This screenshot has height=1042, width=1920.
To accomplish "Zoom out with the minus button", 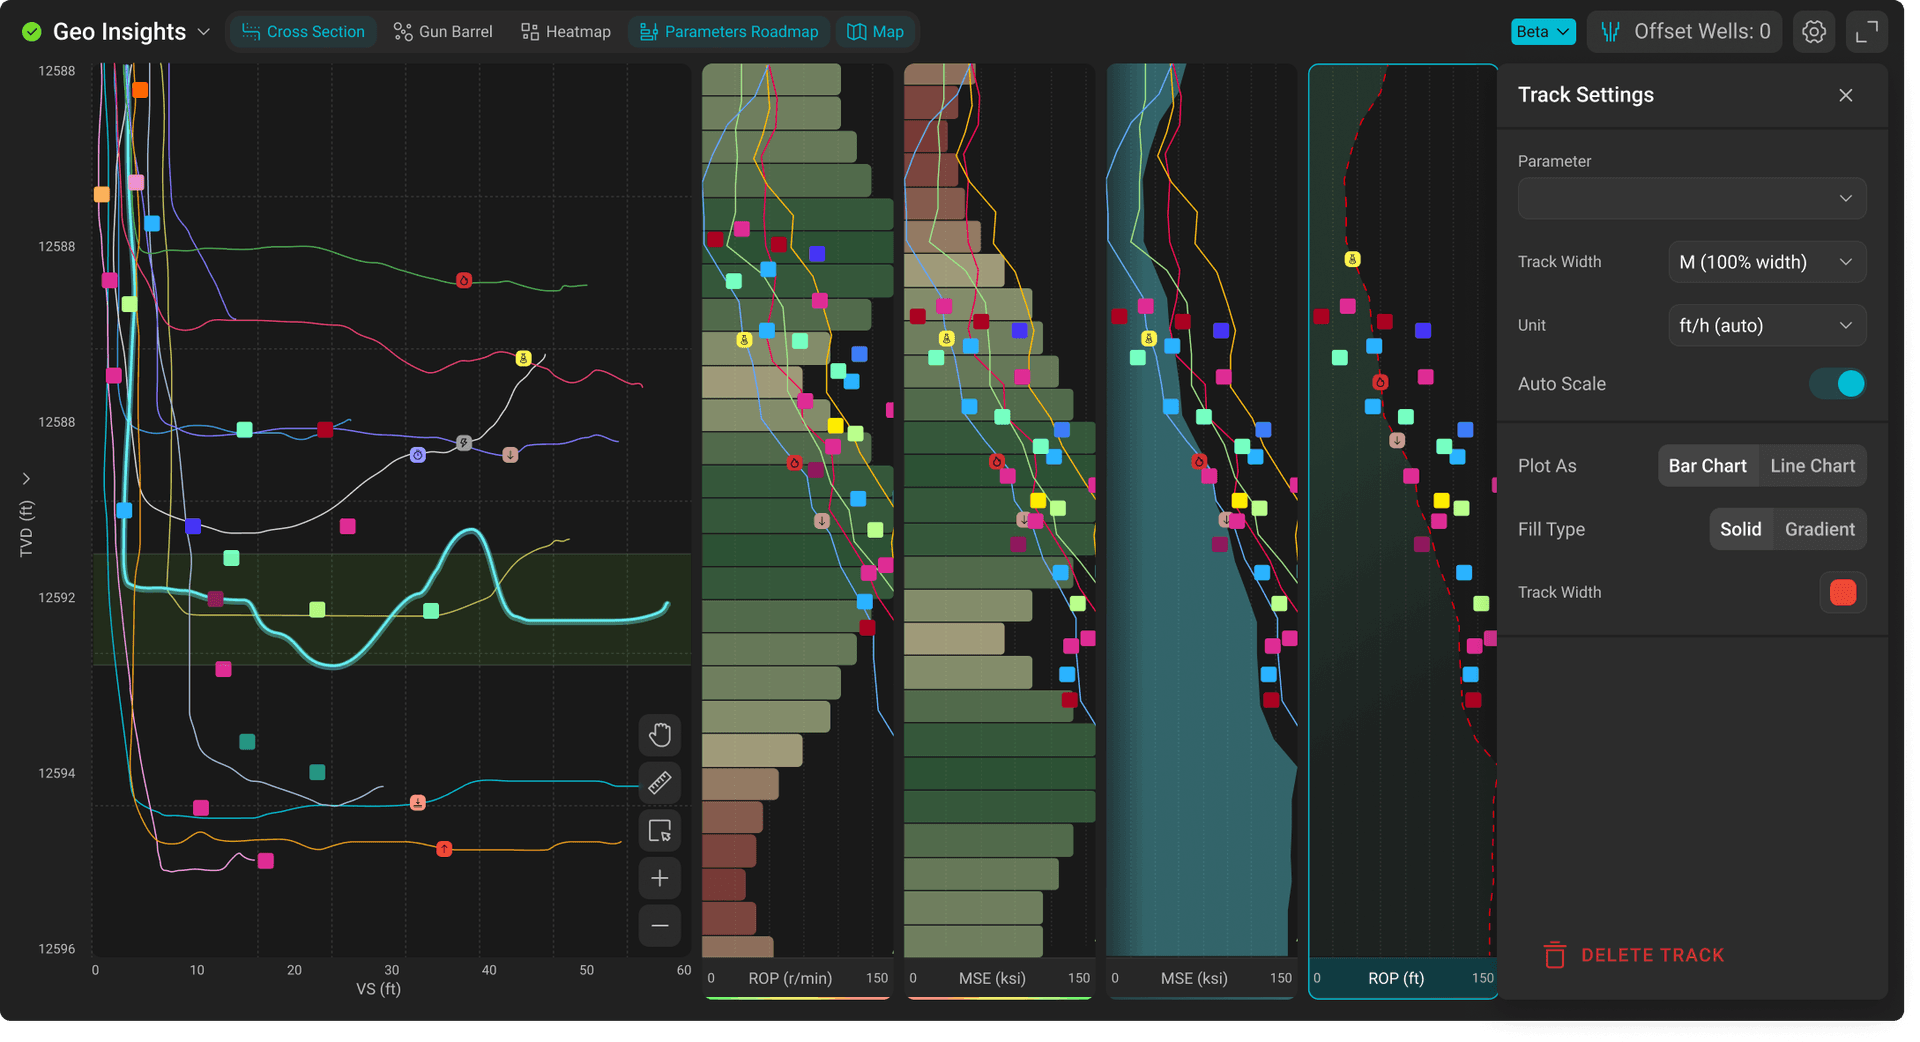I will (x=660, y=926).
